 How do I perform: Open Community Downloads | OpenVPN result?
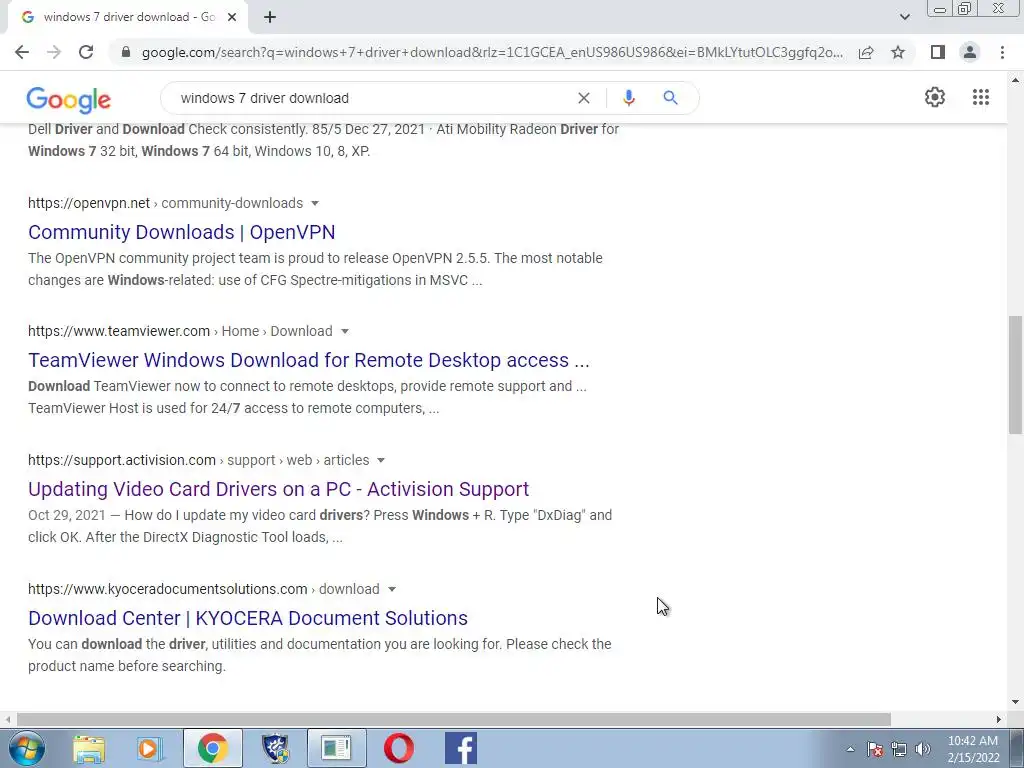pyautogui.click(x=182, y=232)
